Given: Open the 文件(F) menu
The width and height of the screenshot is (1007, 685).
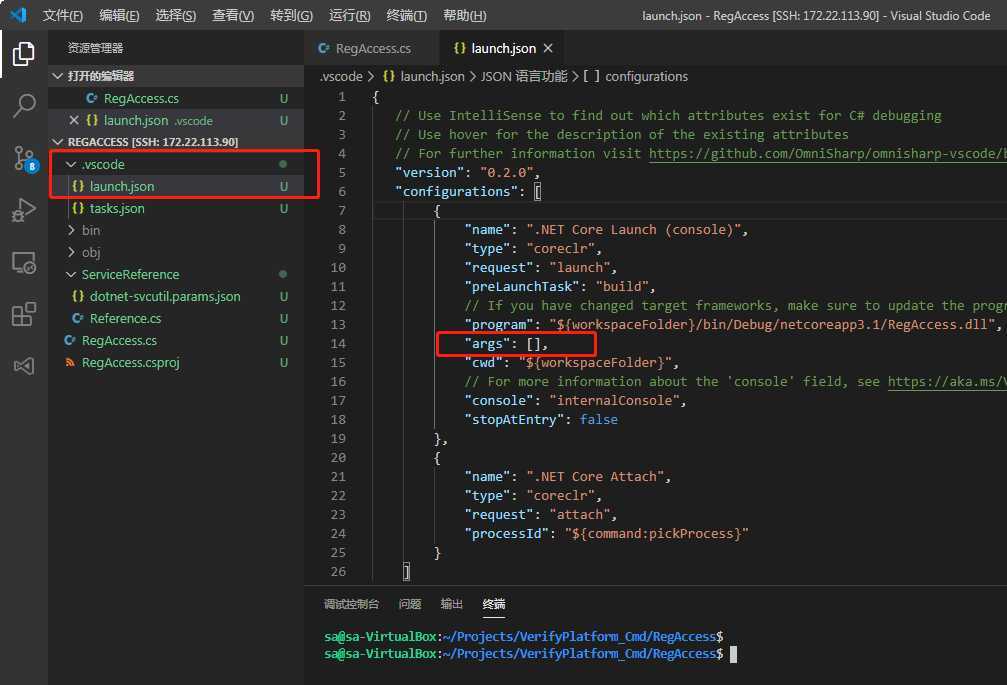Looking at the screenshot, I should coord(62,15).
